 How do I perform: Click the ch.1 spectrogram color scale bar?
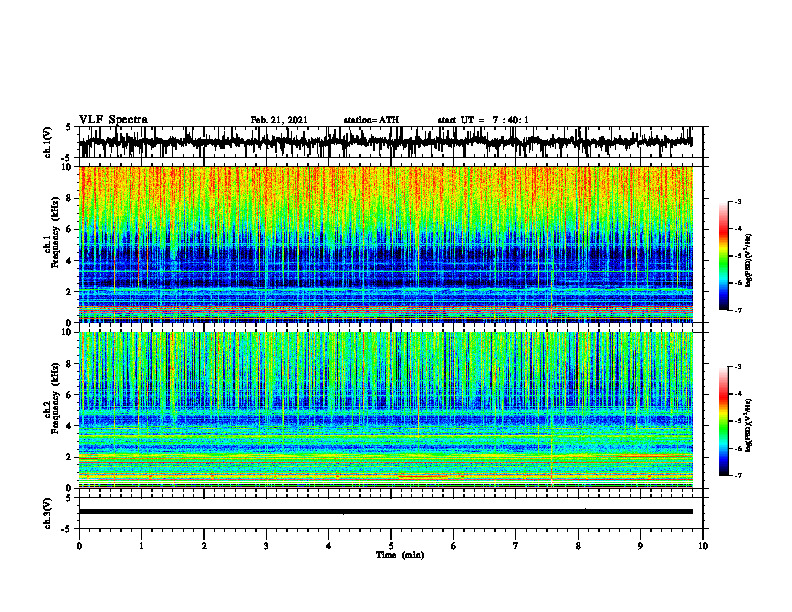click(724, 256)
